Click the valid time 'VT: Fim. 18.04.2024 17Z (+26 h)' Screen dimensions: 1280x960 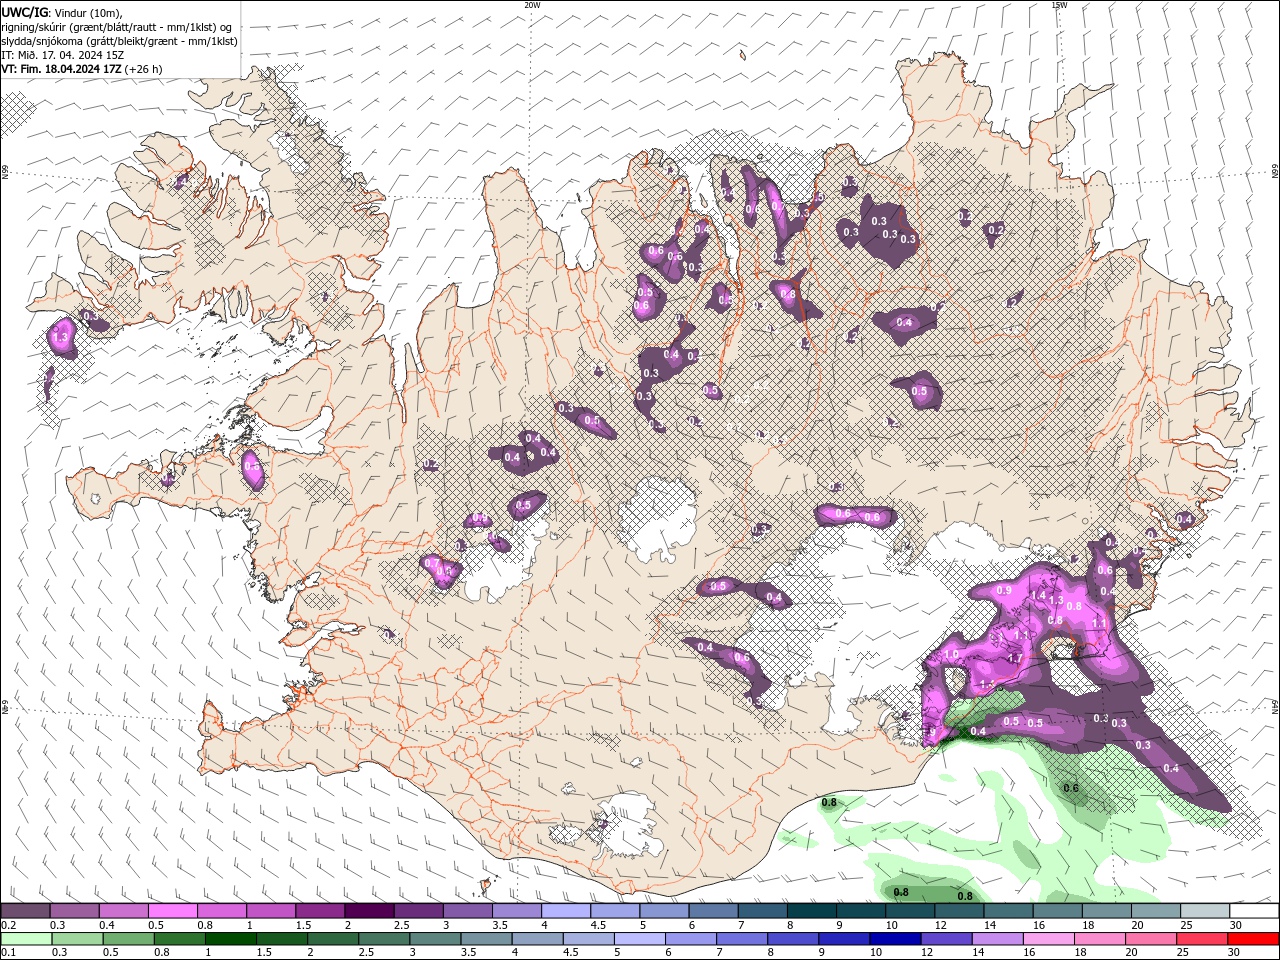82,69
